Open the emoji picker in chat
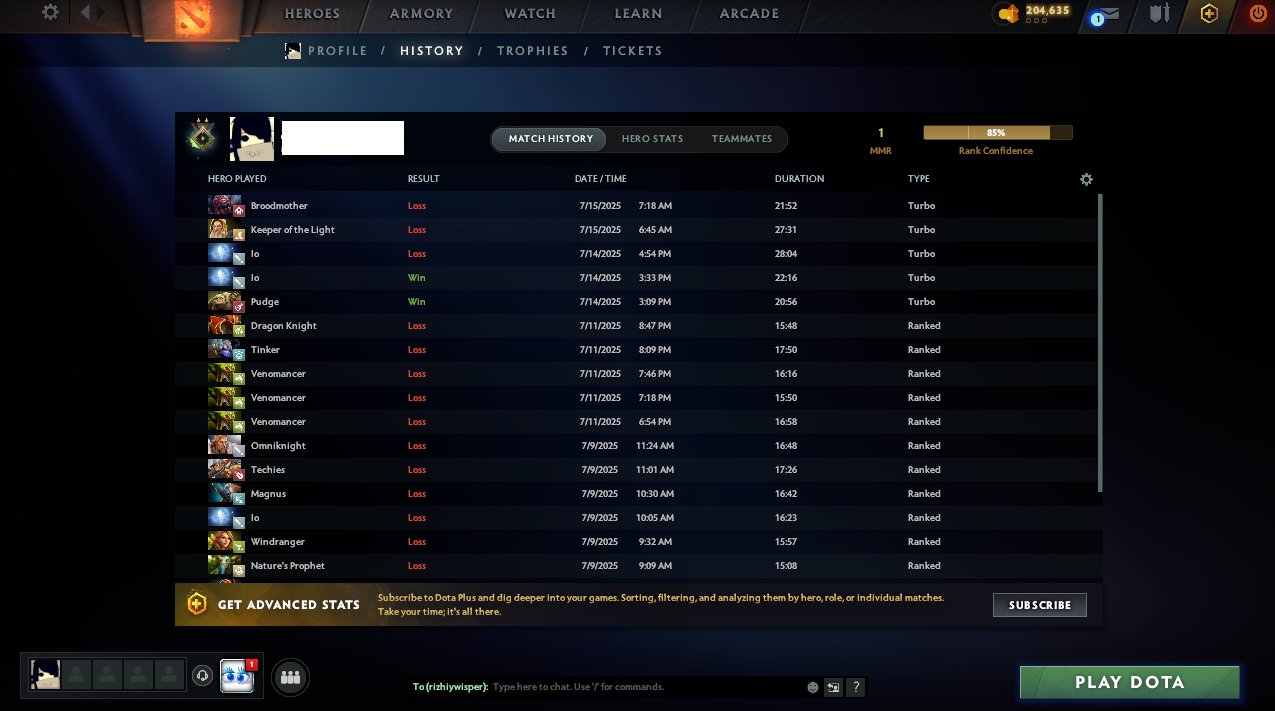This screenshot has width=1275, height=711. 813,687
